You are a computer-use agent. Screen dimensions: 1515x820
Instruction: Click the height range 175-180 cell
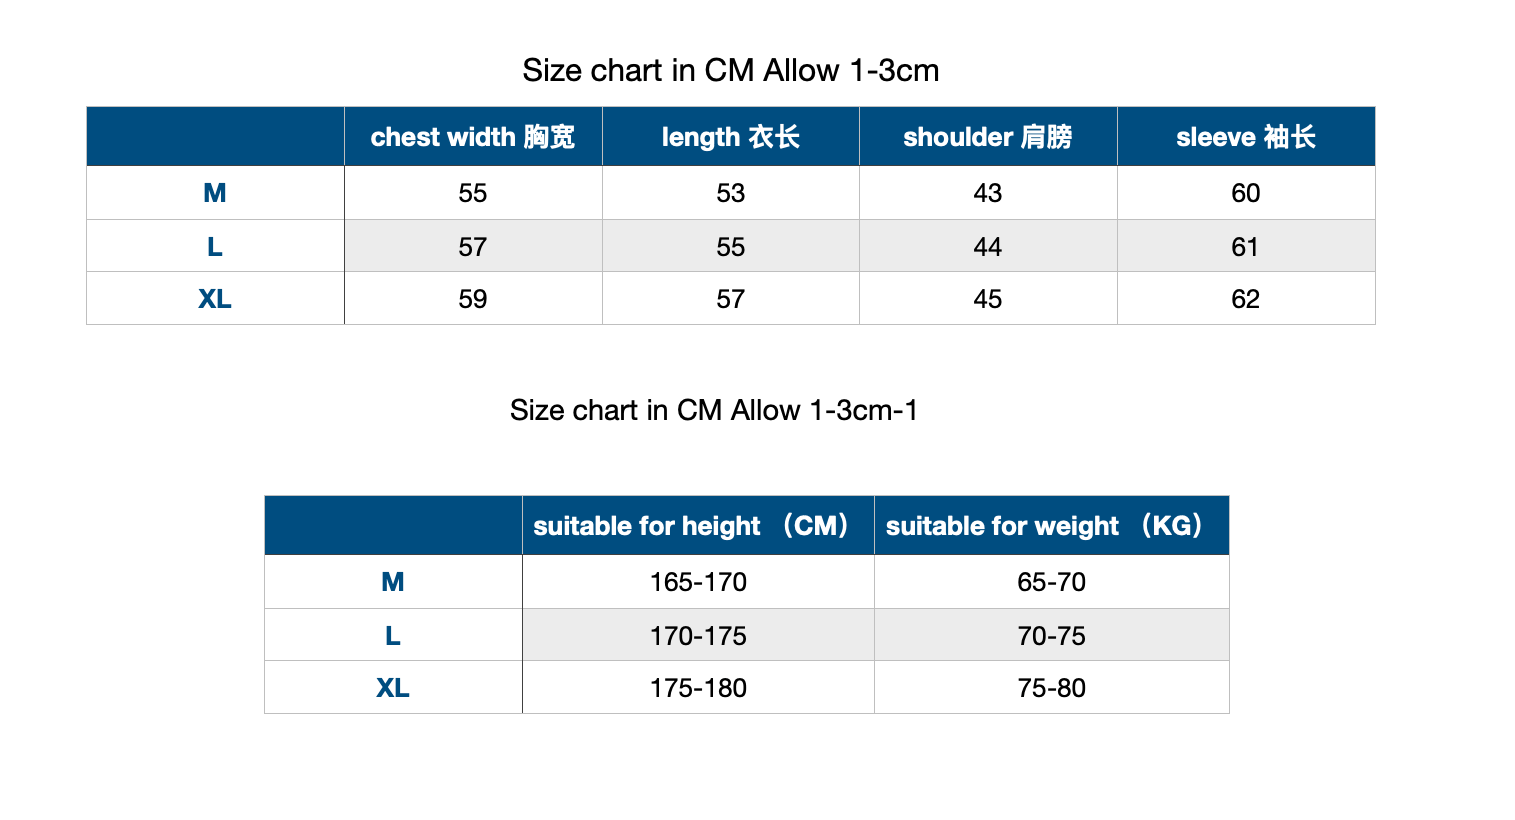pos(698,688)
